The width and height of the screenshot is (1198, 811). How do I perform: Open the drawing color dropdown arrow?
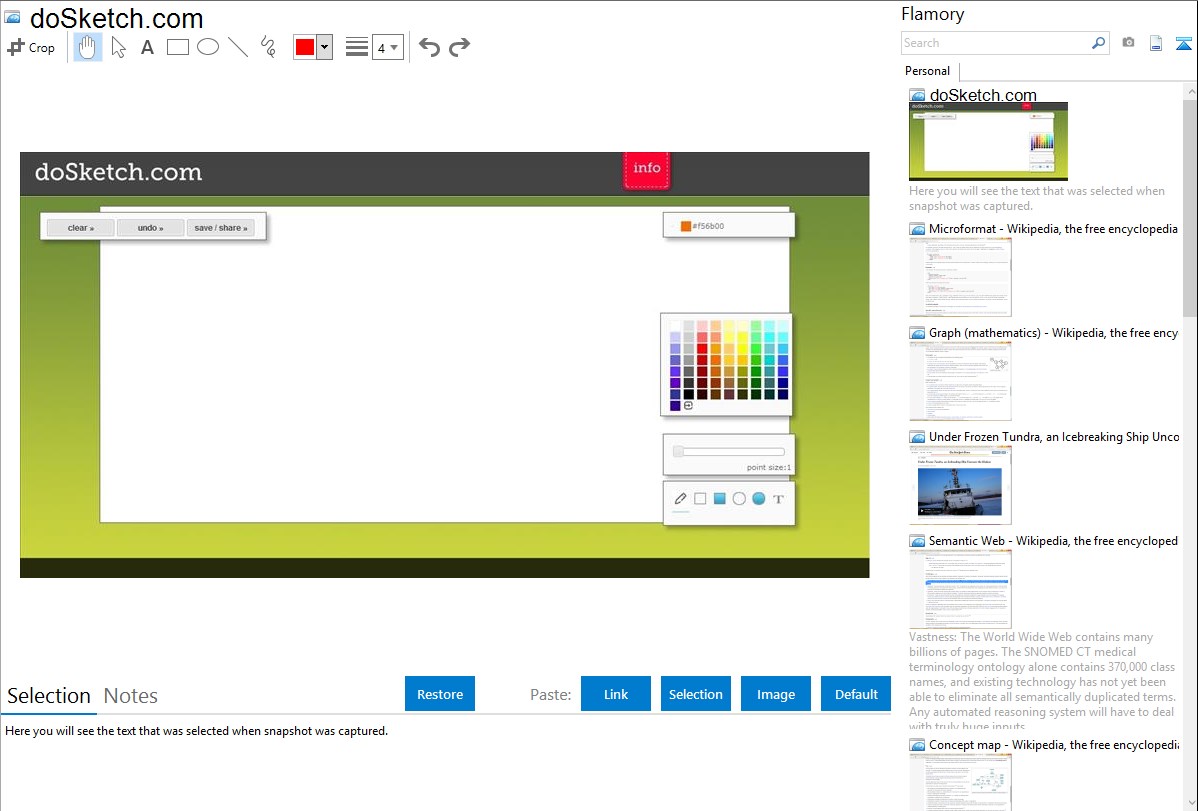coord(325,47)
